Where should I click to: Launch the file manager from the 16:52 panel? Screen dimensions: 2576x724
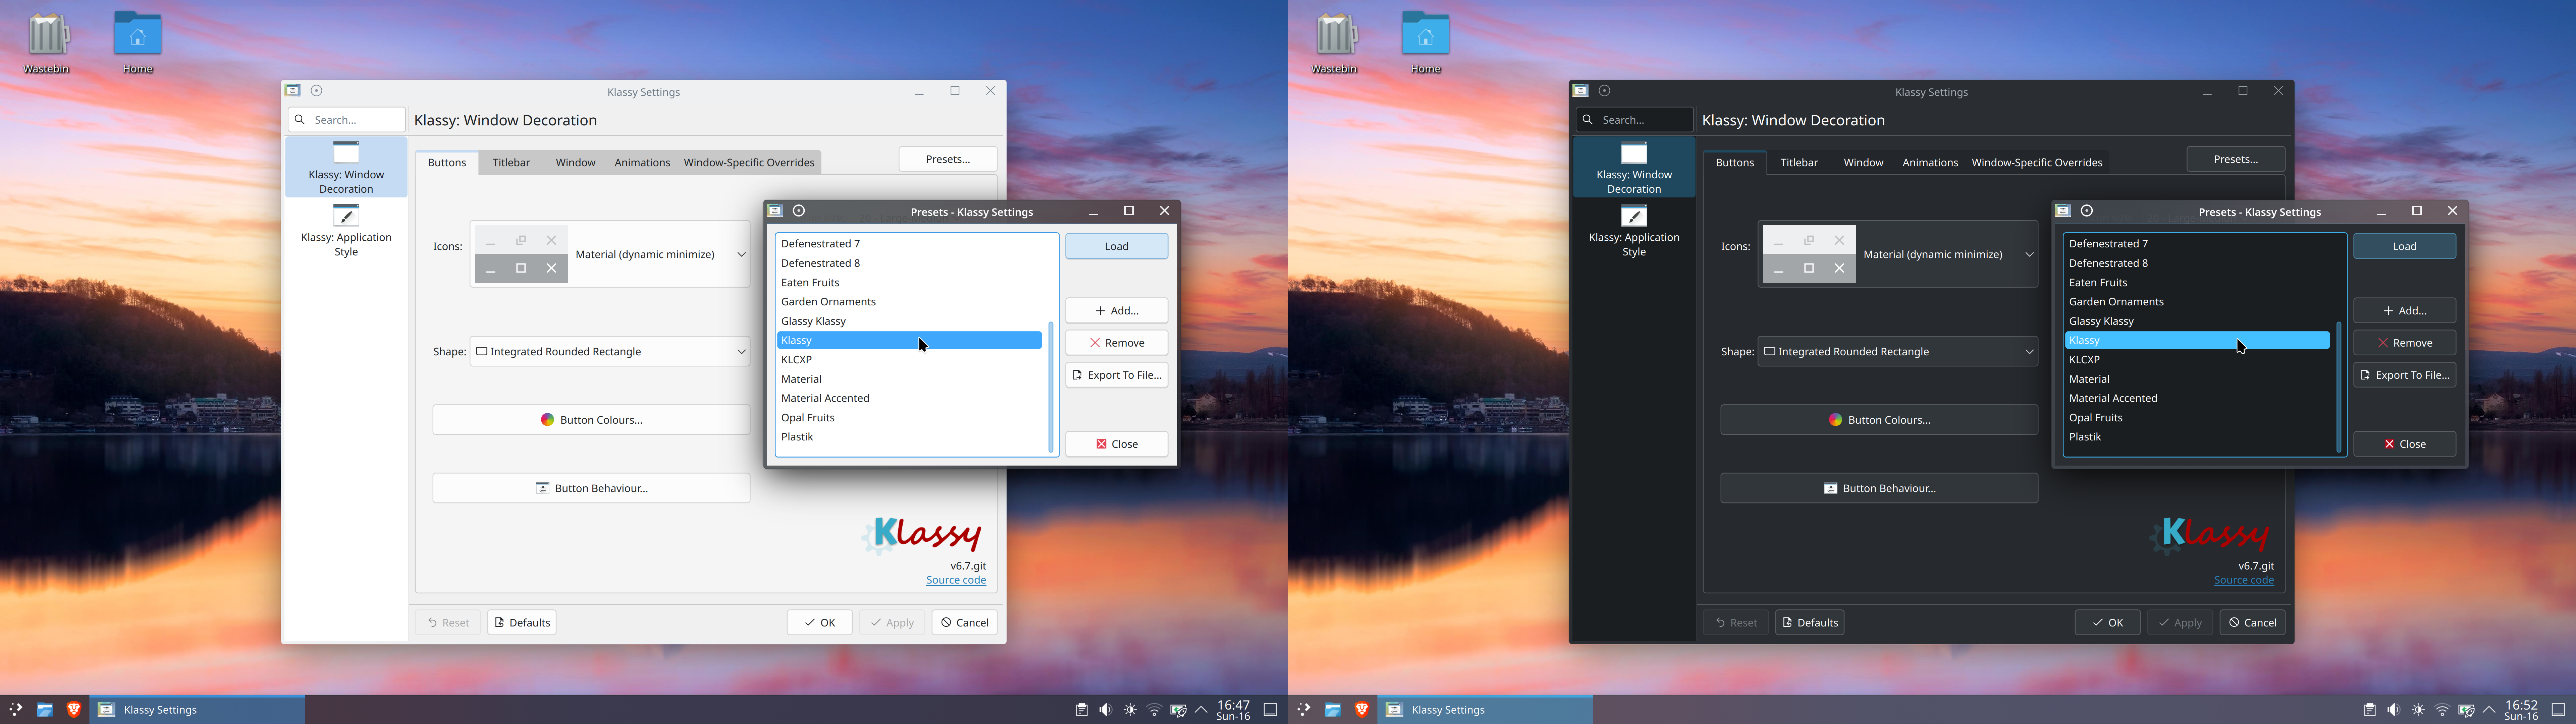pyautogui.click(x=1333, y=710)
